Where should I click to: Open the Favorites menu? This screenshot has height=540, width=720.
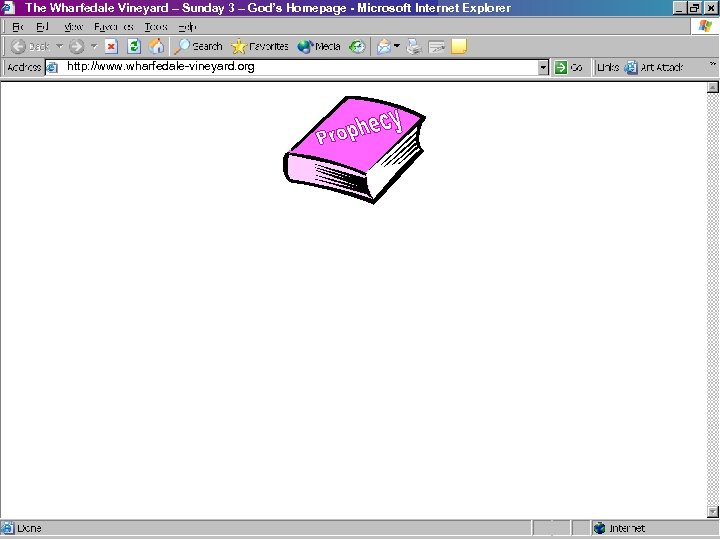pos(113,27)
